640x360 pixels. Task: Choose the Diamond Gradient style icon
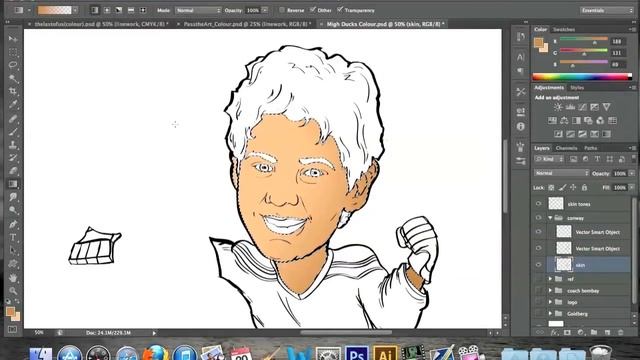tap(143, 10)
